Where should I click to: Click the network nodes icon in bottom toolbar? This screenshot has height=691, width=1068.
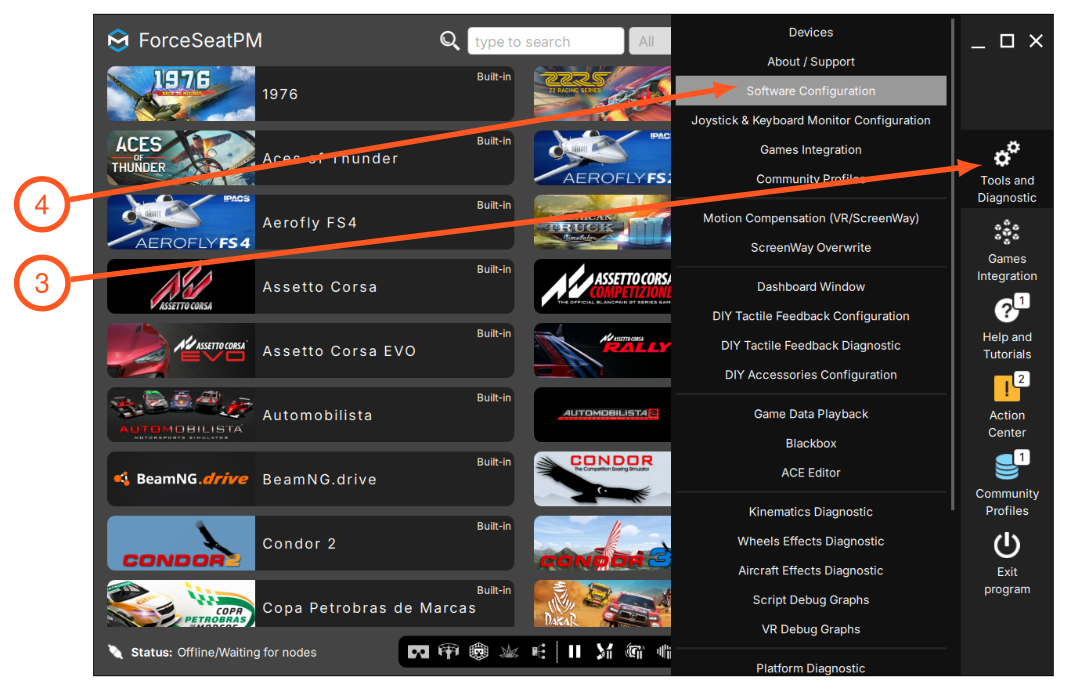[x=539, y=652]
